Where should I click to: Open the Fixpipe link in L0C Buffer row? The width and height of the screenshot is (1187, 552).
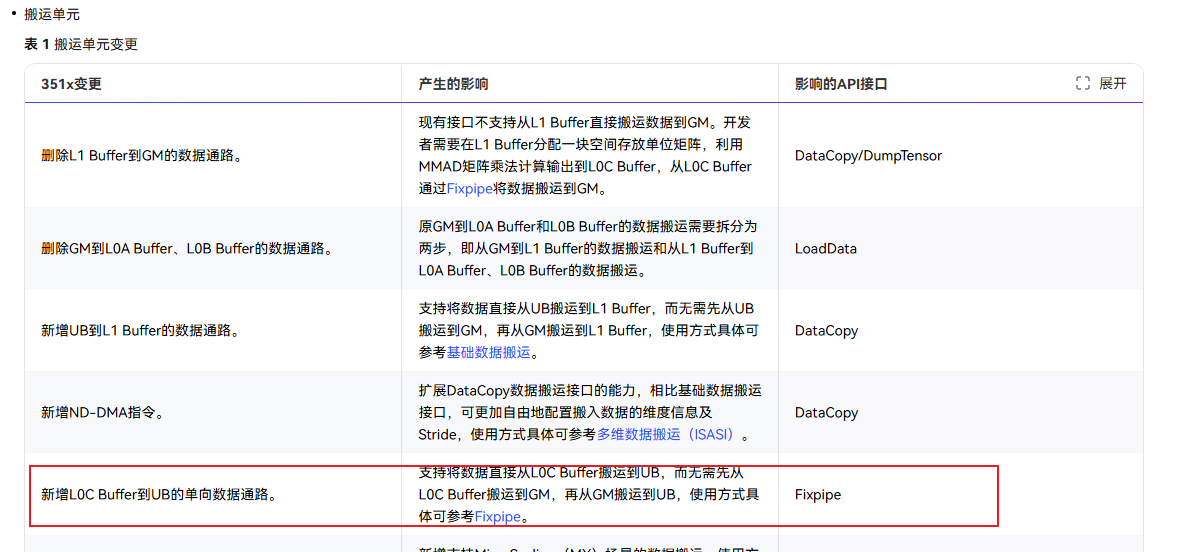(x=497, y=517)
